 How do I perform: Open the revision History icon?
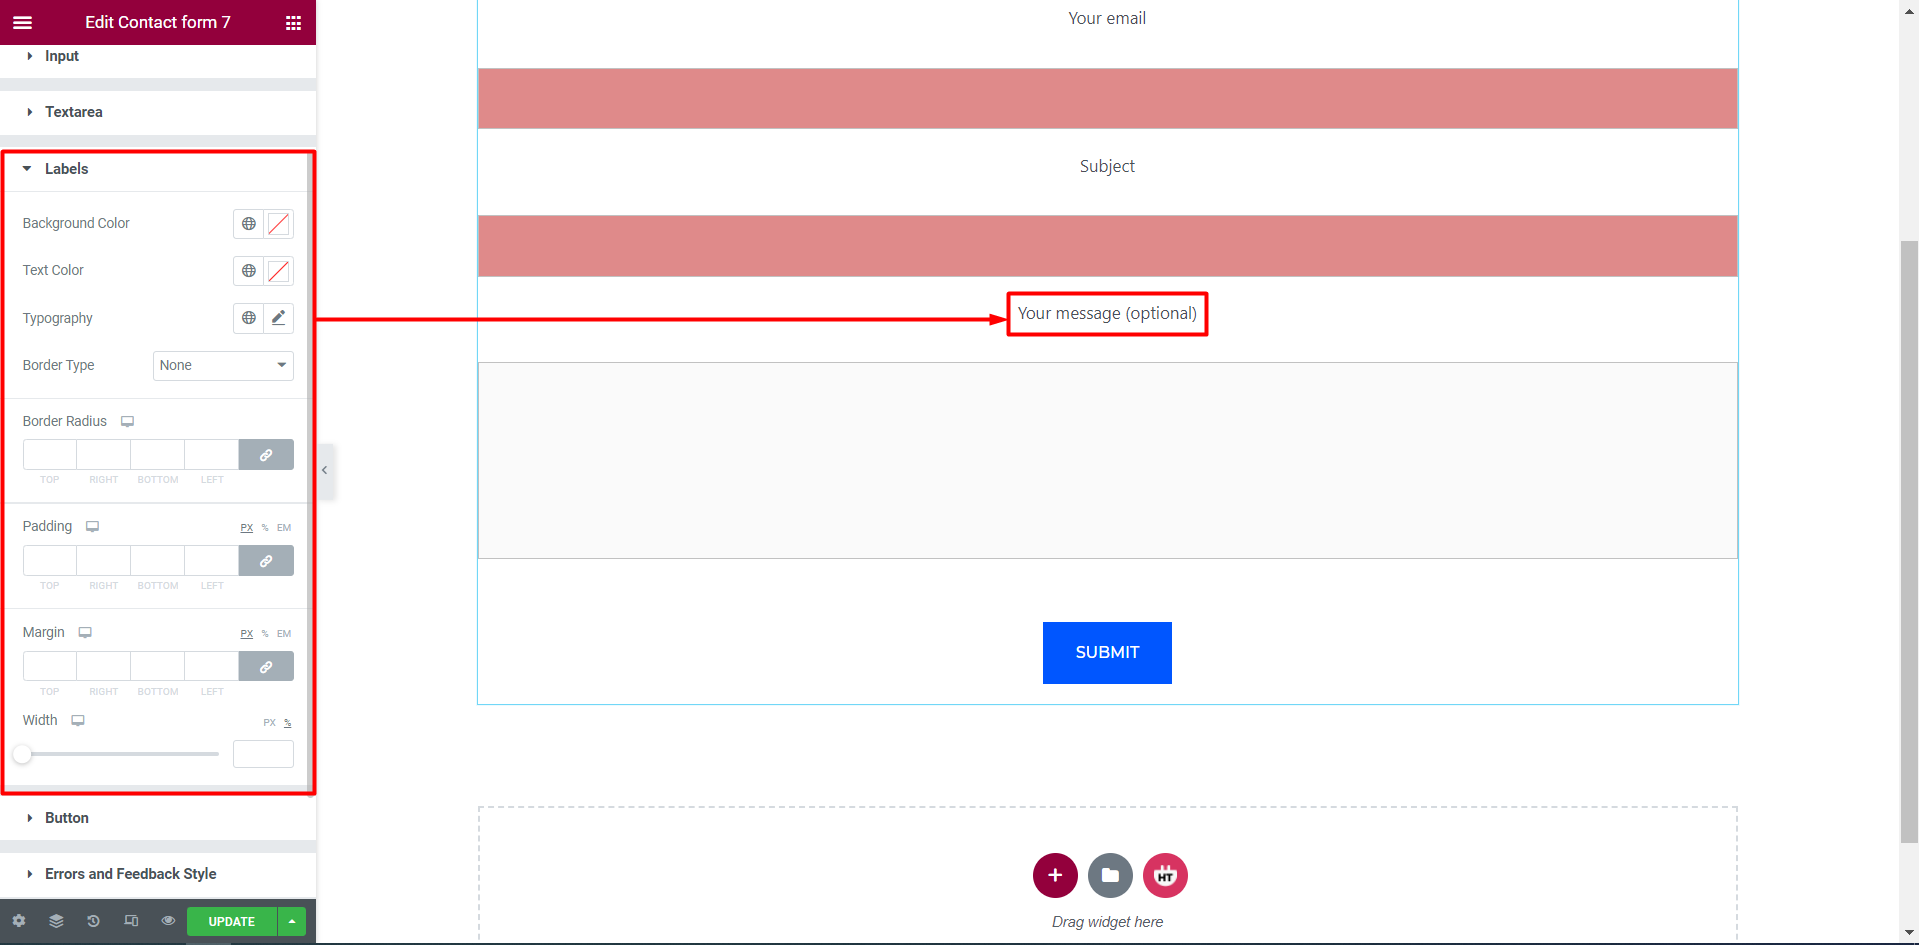pos(93,921)
